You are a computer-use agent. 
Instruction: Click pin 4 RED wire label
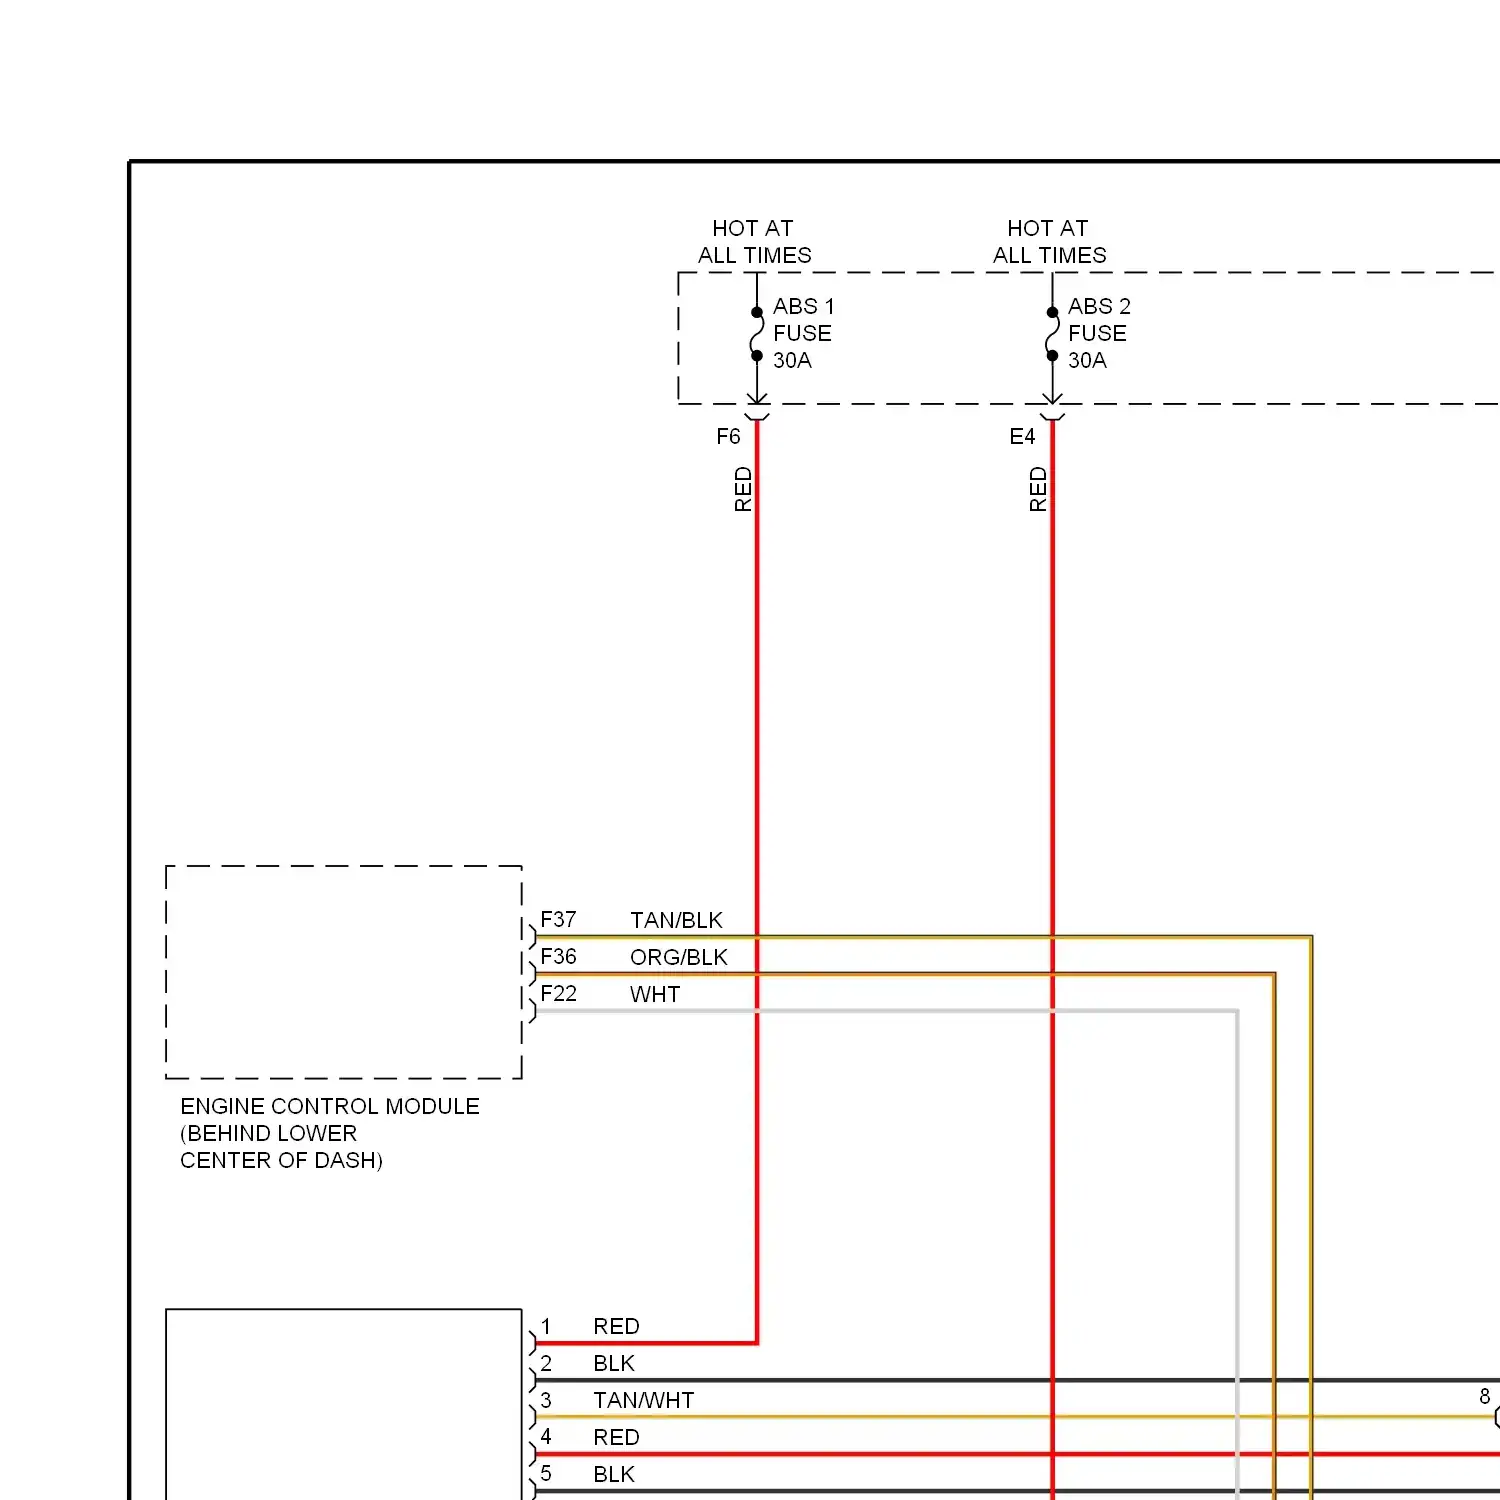coord(616,1437)
